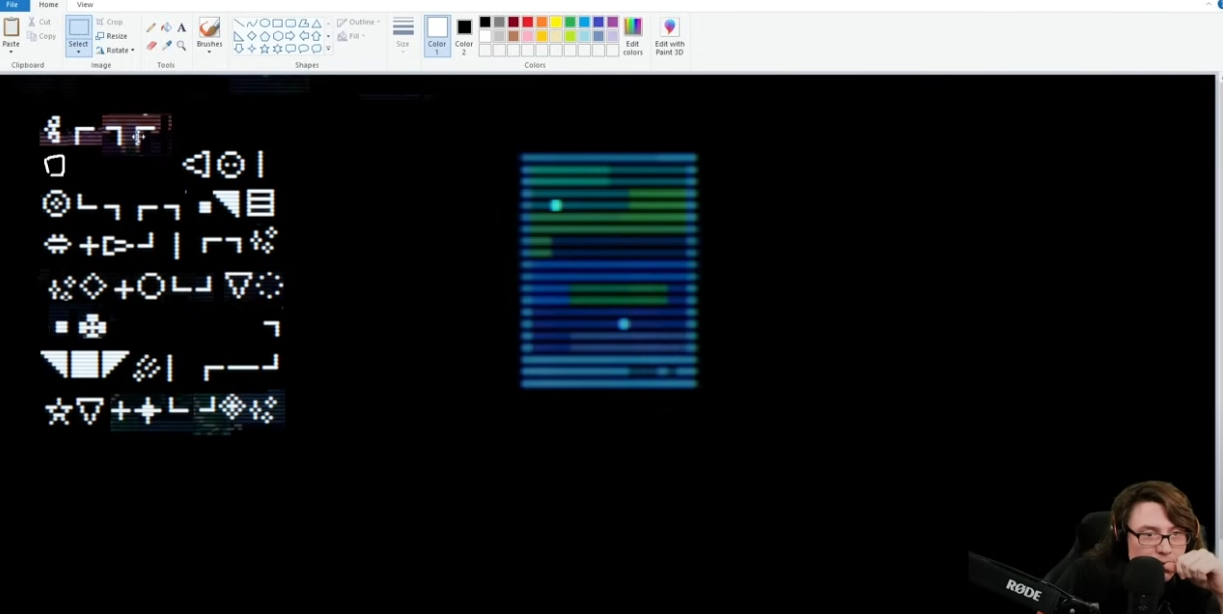Choose the Oval shape
The image size is (1223, 614).
pyautogui.click(x=265, y=23)
